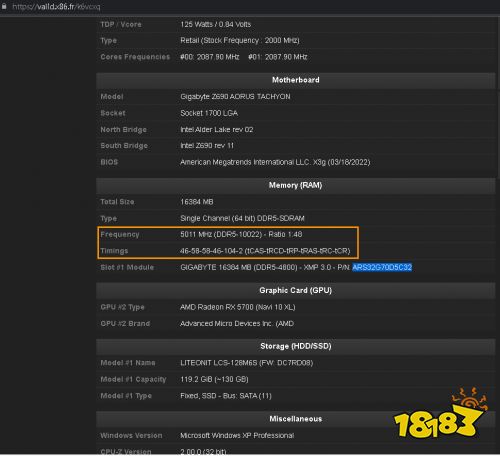Click the Gigabyte Z690 AORUS TACHYON model text
Screen dimensions: 500x456
235,97
